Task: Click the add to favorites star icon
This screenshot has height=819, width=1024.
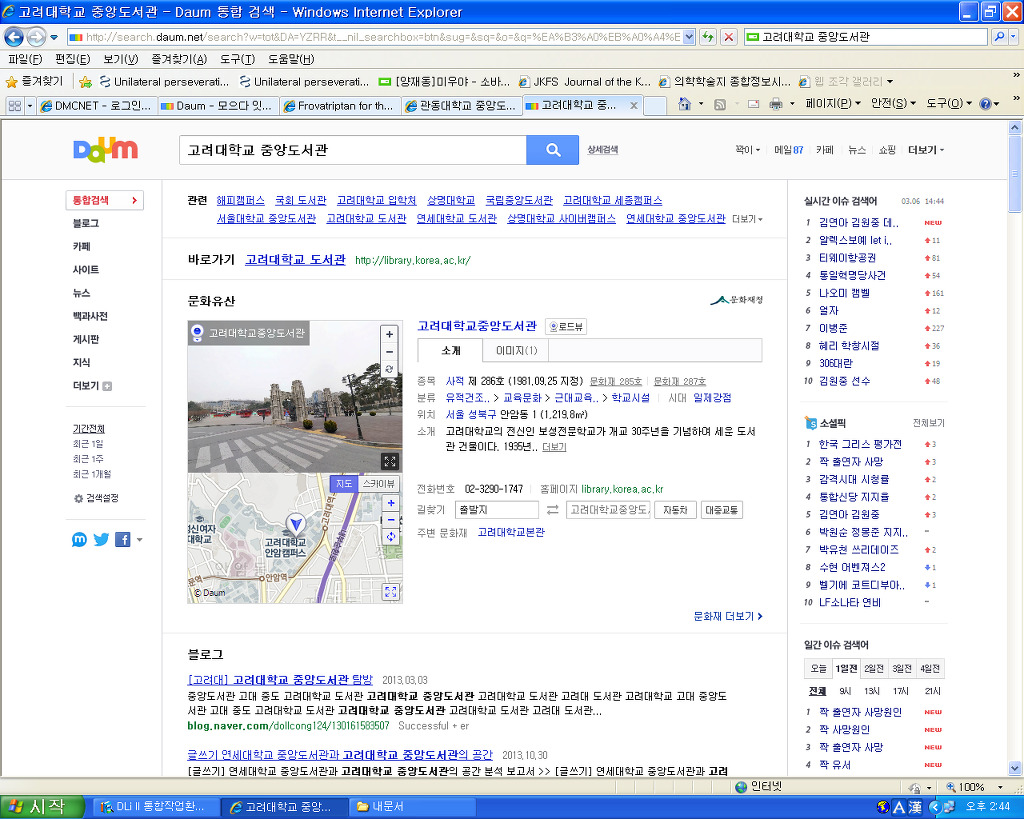Action: (x=85, y=82)
